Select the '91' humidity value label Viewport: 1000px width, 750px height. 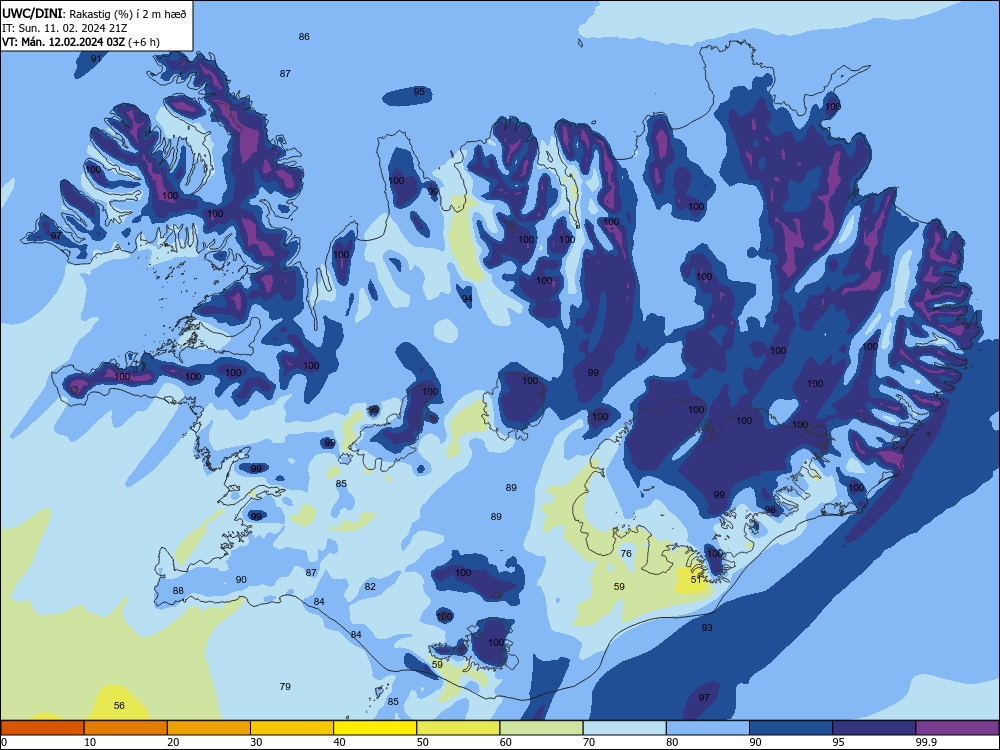pos(96,58)
